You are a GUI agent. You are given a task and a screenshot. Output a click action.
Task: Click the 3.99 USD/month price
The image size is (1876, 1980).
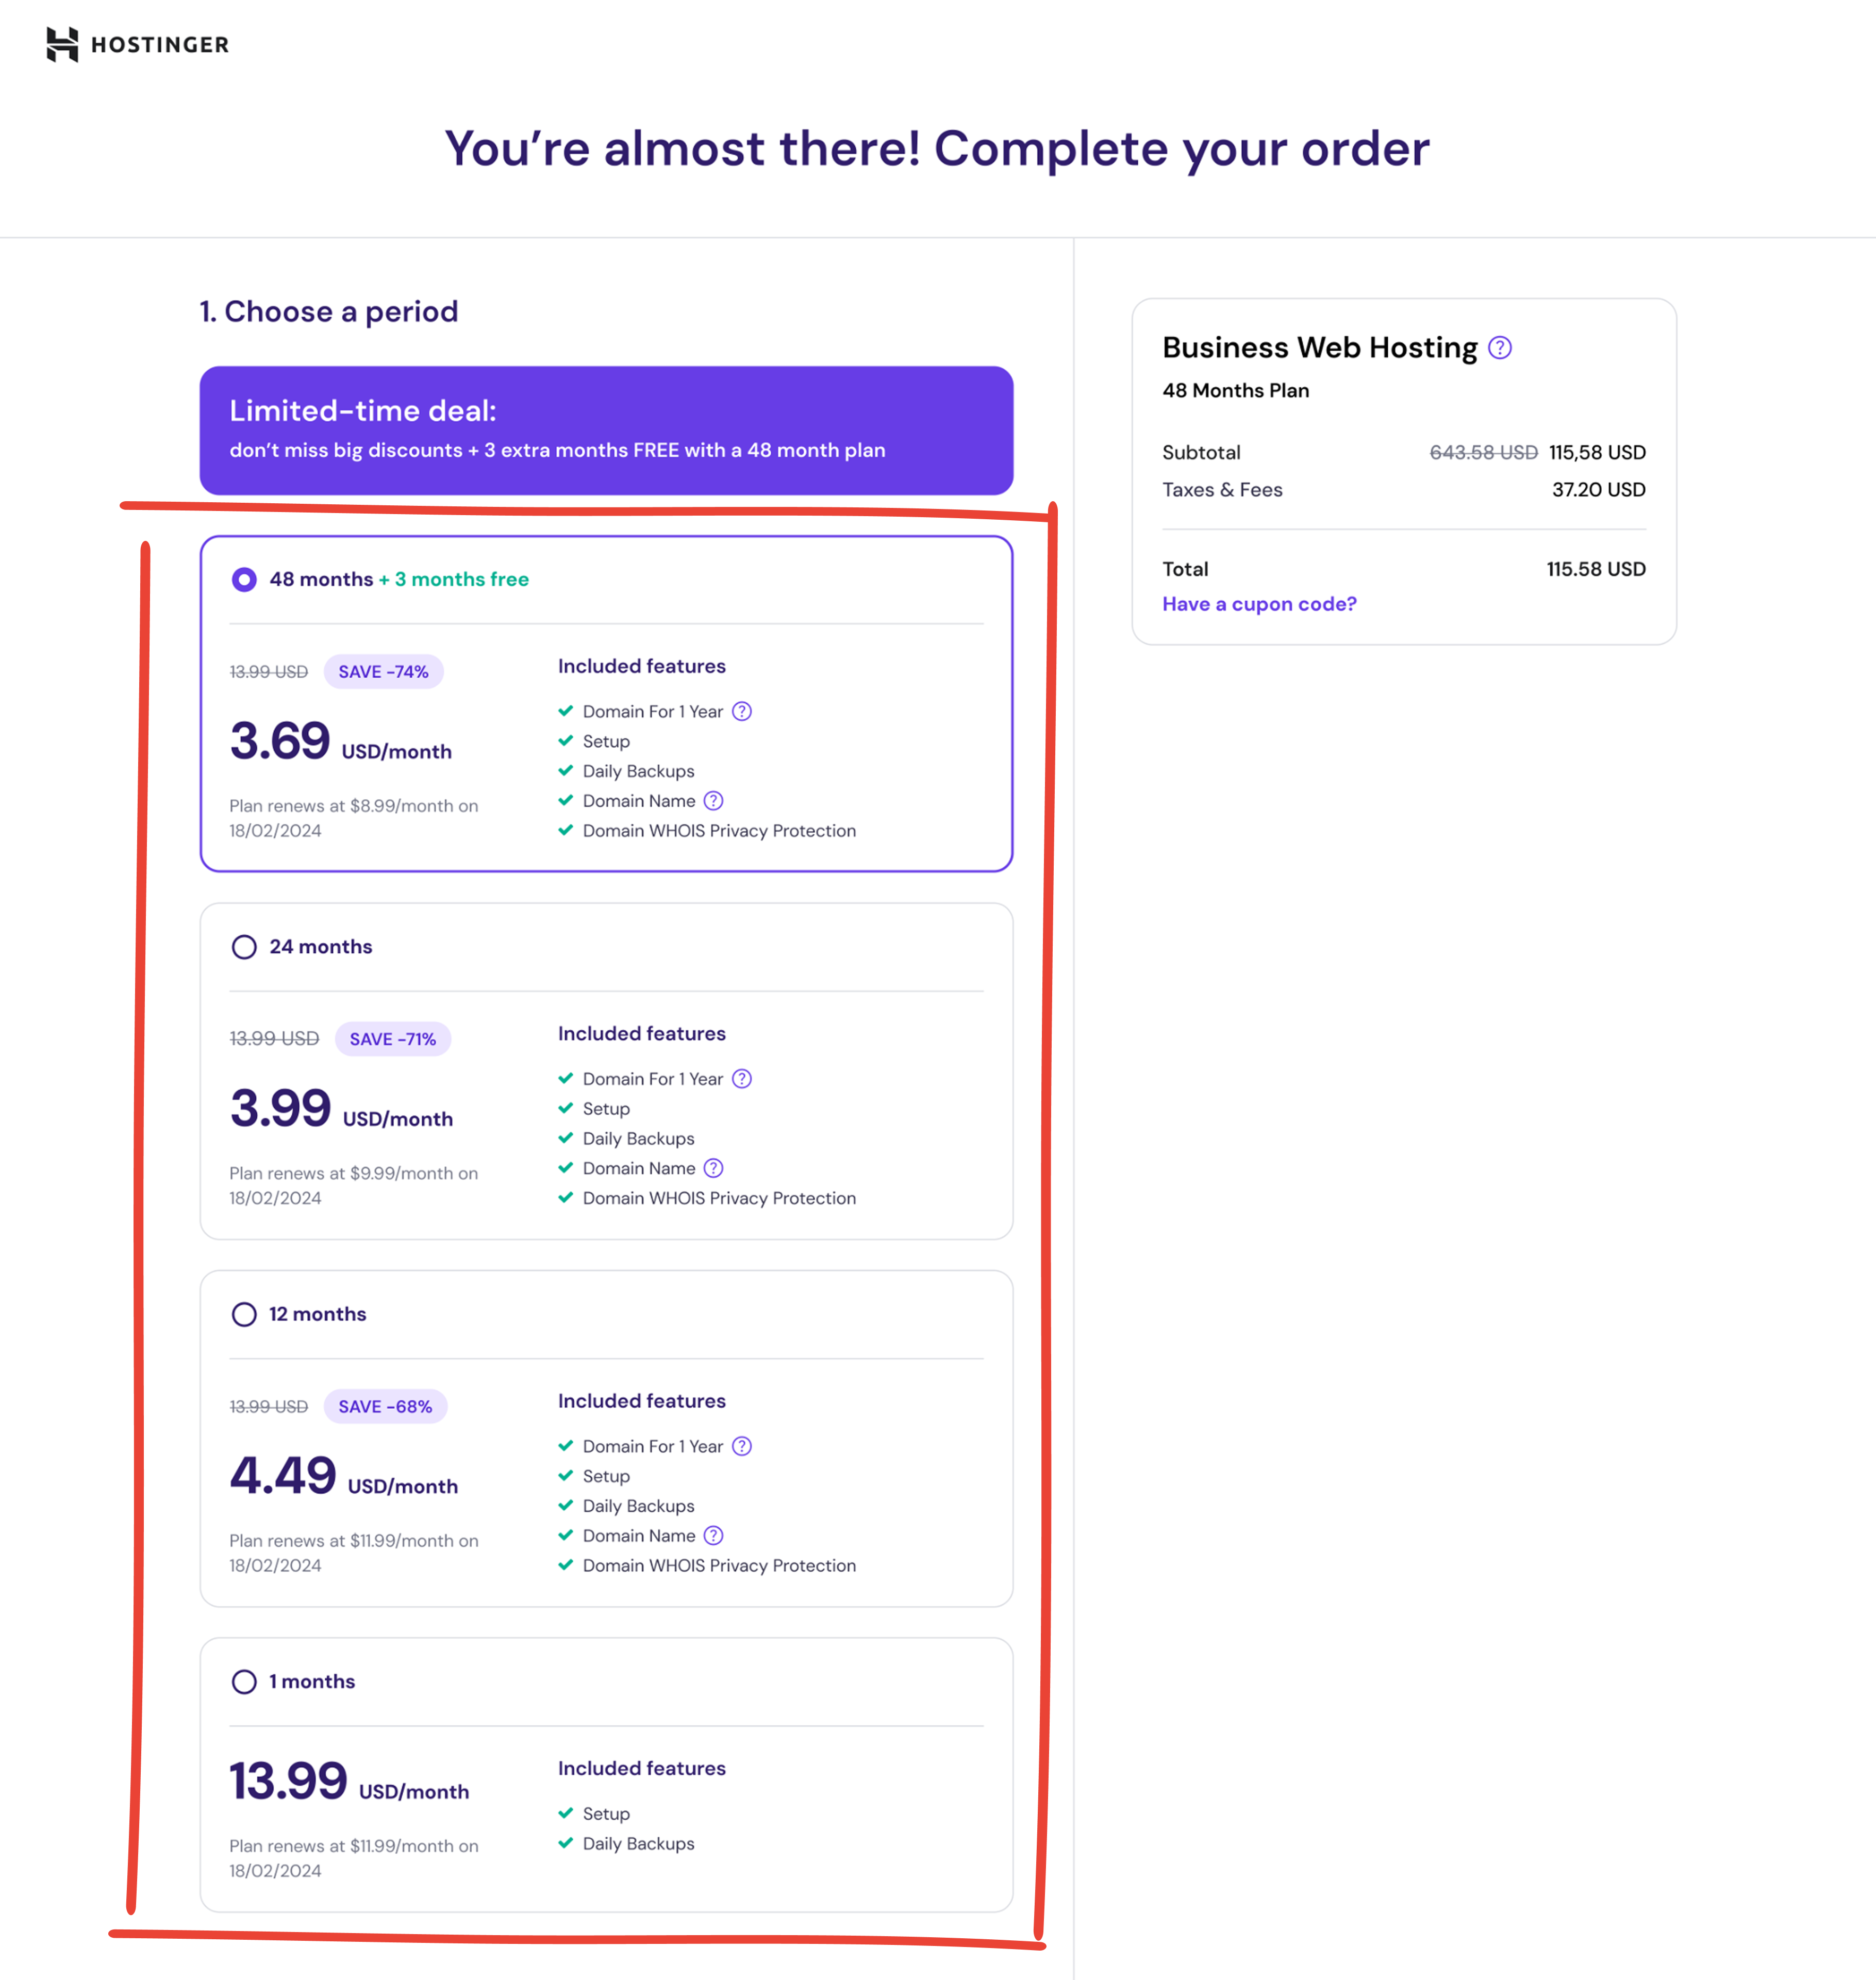[x=340, y=1109]
